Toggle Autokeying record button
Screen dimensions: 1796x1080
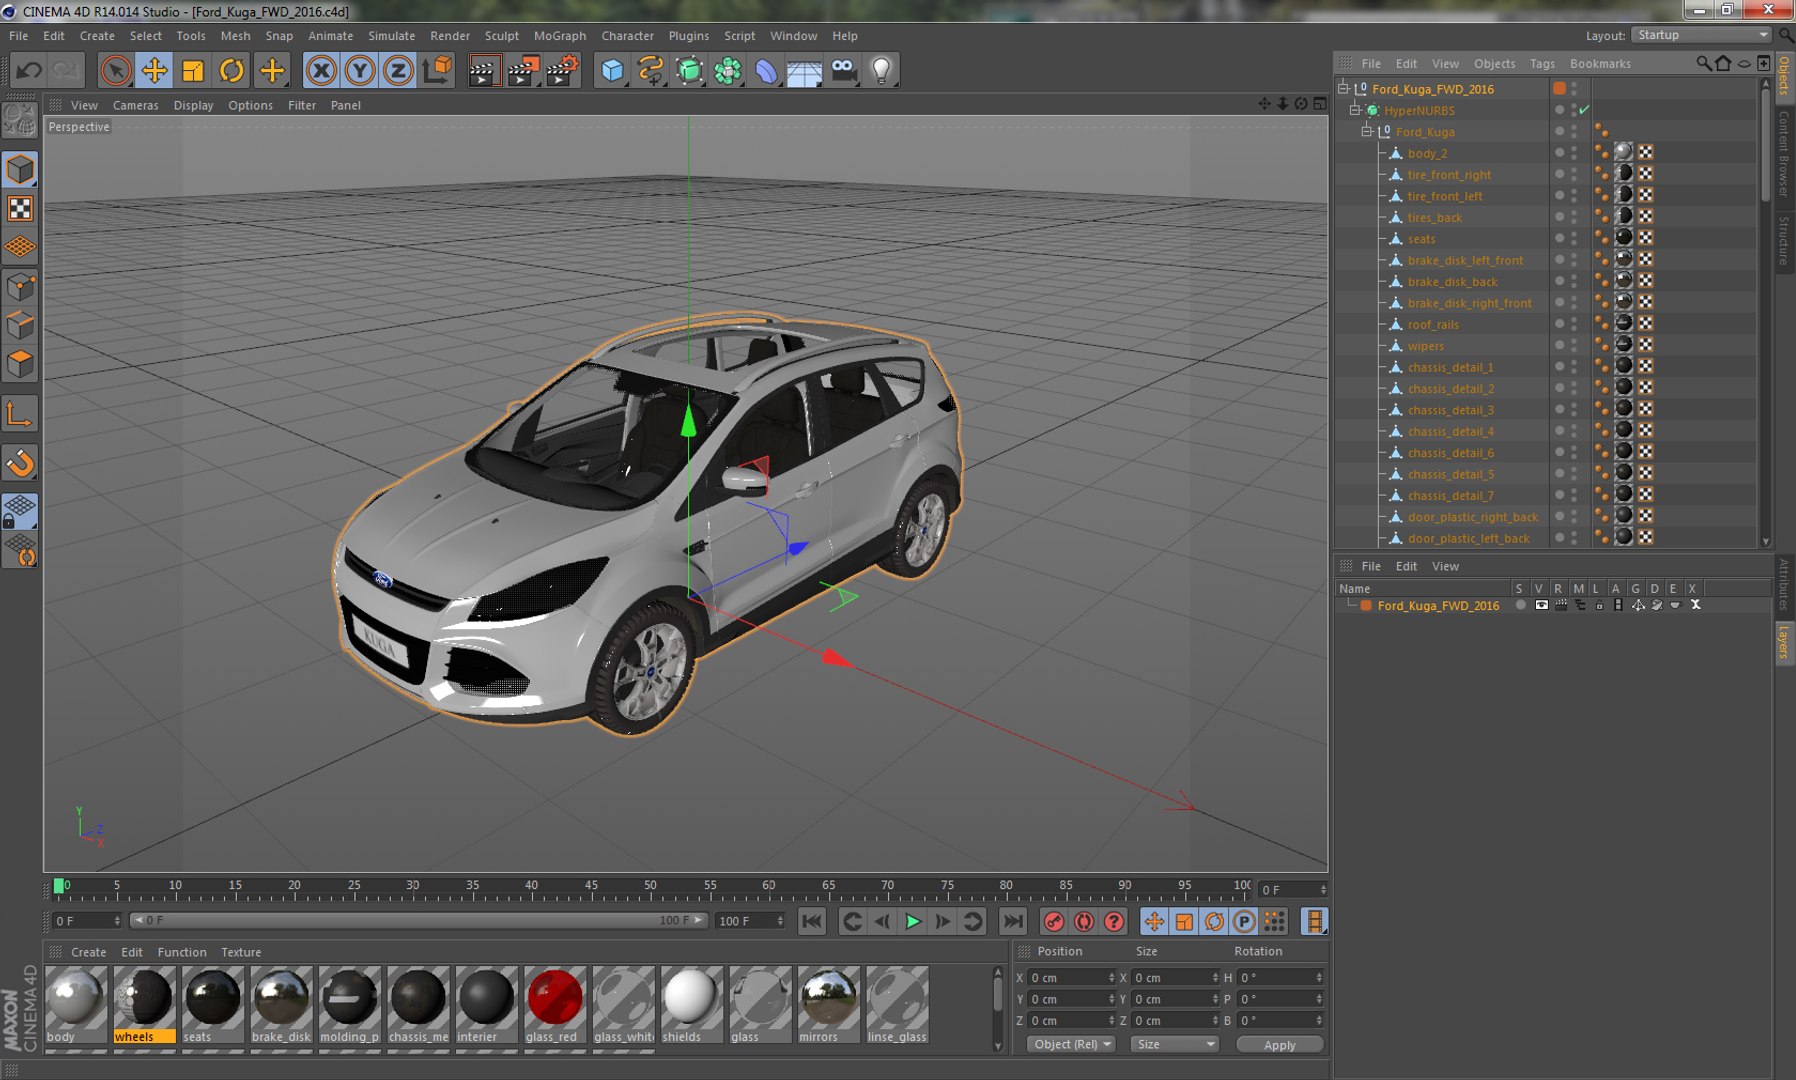point(1083,921)
